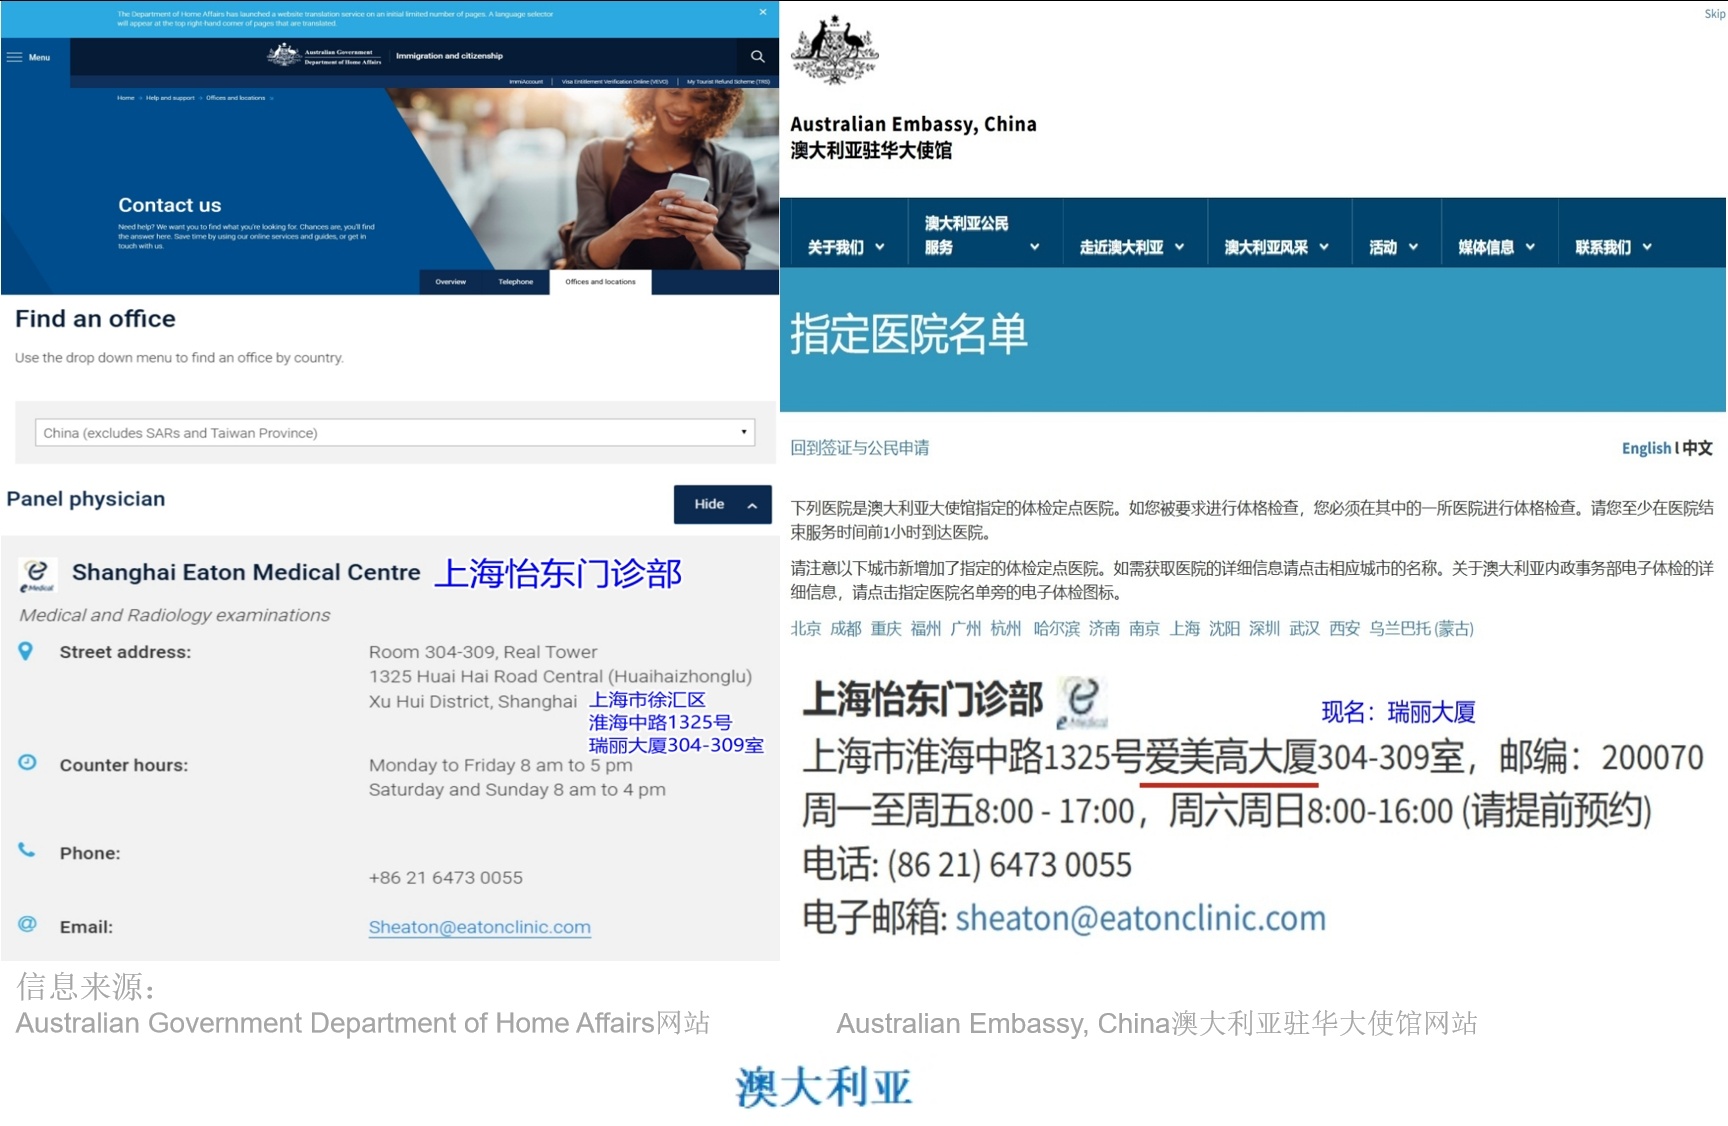
Task: Expand the 联系我们 navigation menu
Action: point(1613,247)
